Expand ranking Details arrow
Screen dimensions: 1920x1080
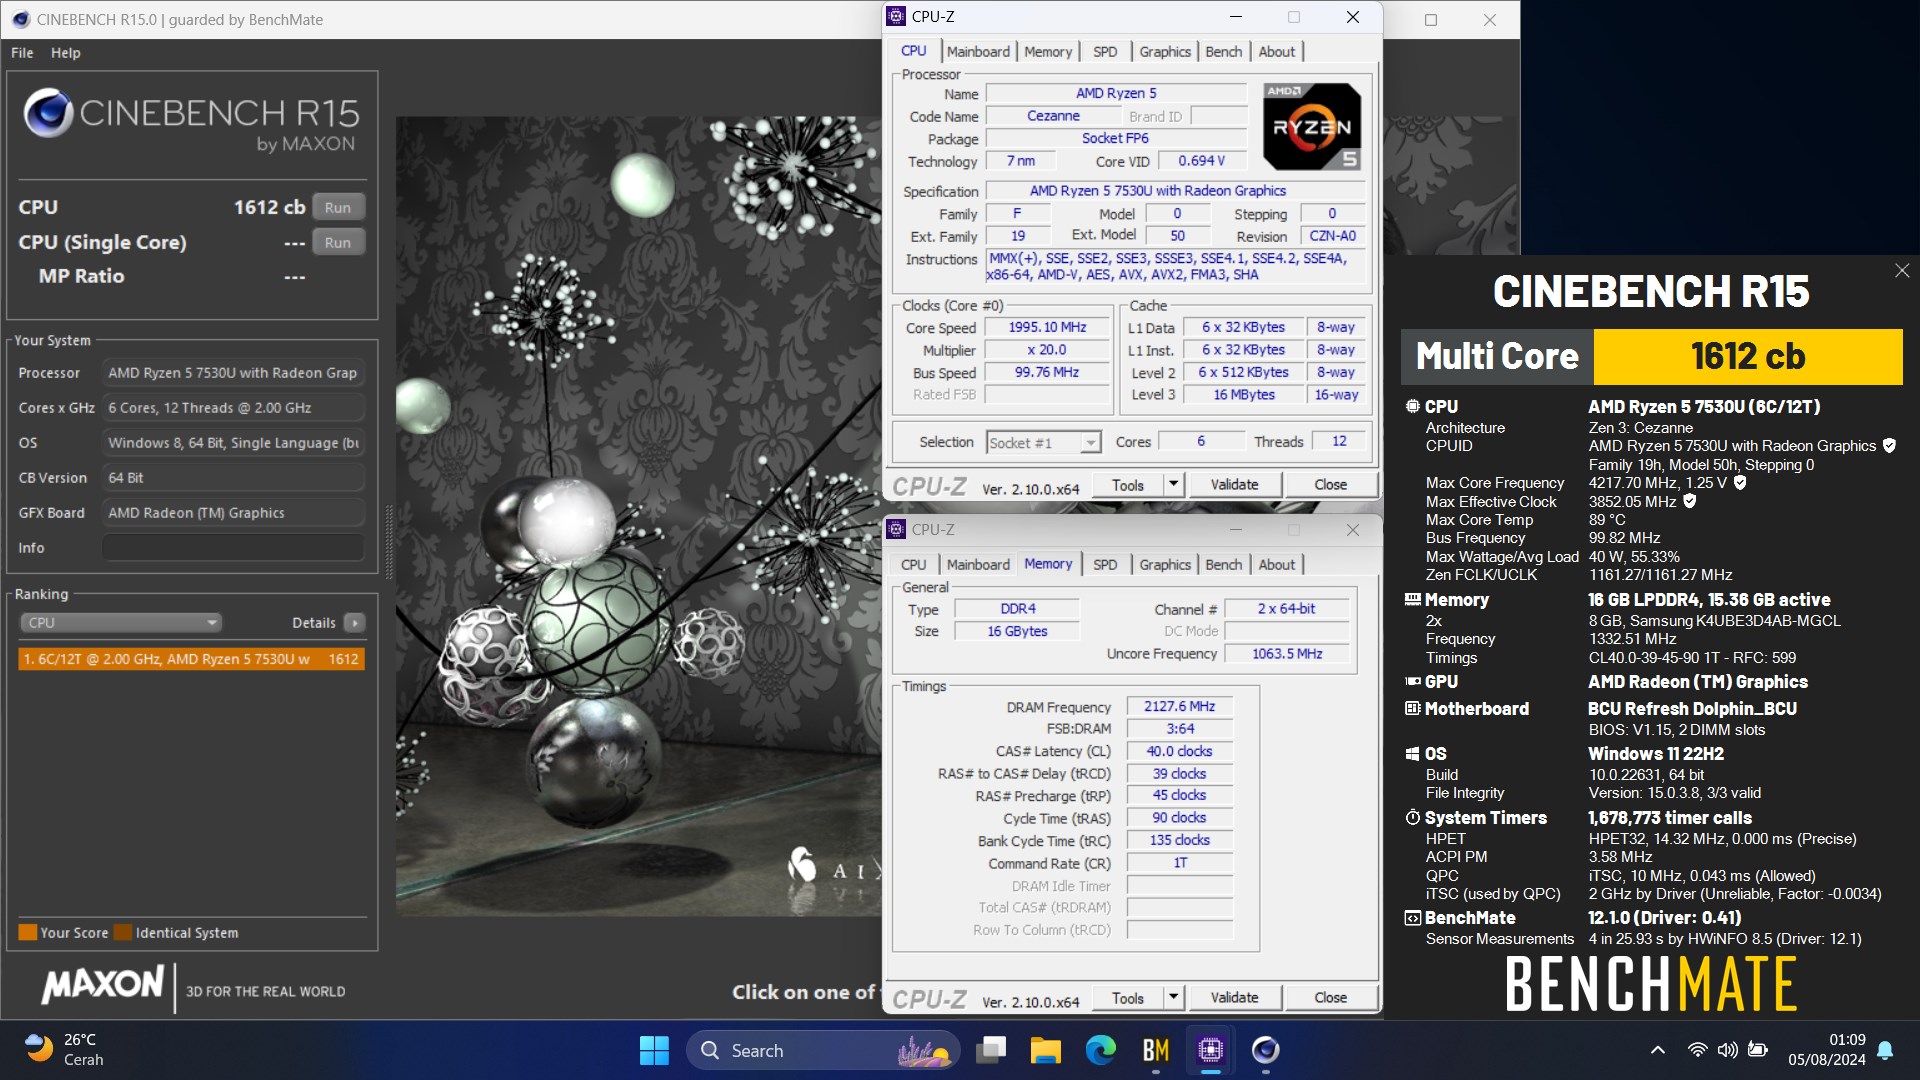[355, 622]
